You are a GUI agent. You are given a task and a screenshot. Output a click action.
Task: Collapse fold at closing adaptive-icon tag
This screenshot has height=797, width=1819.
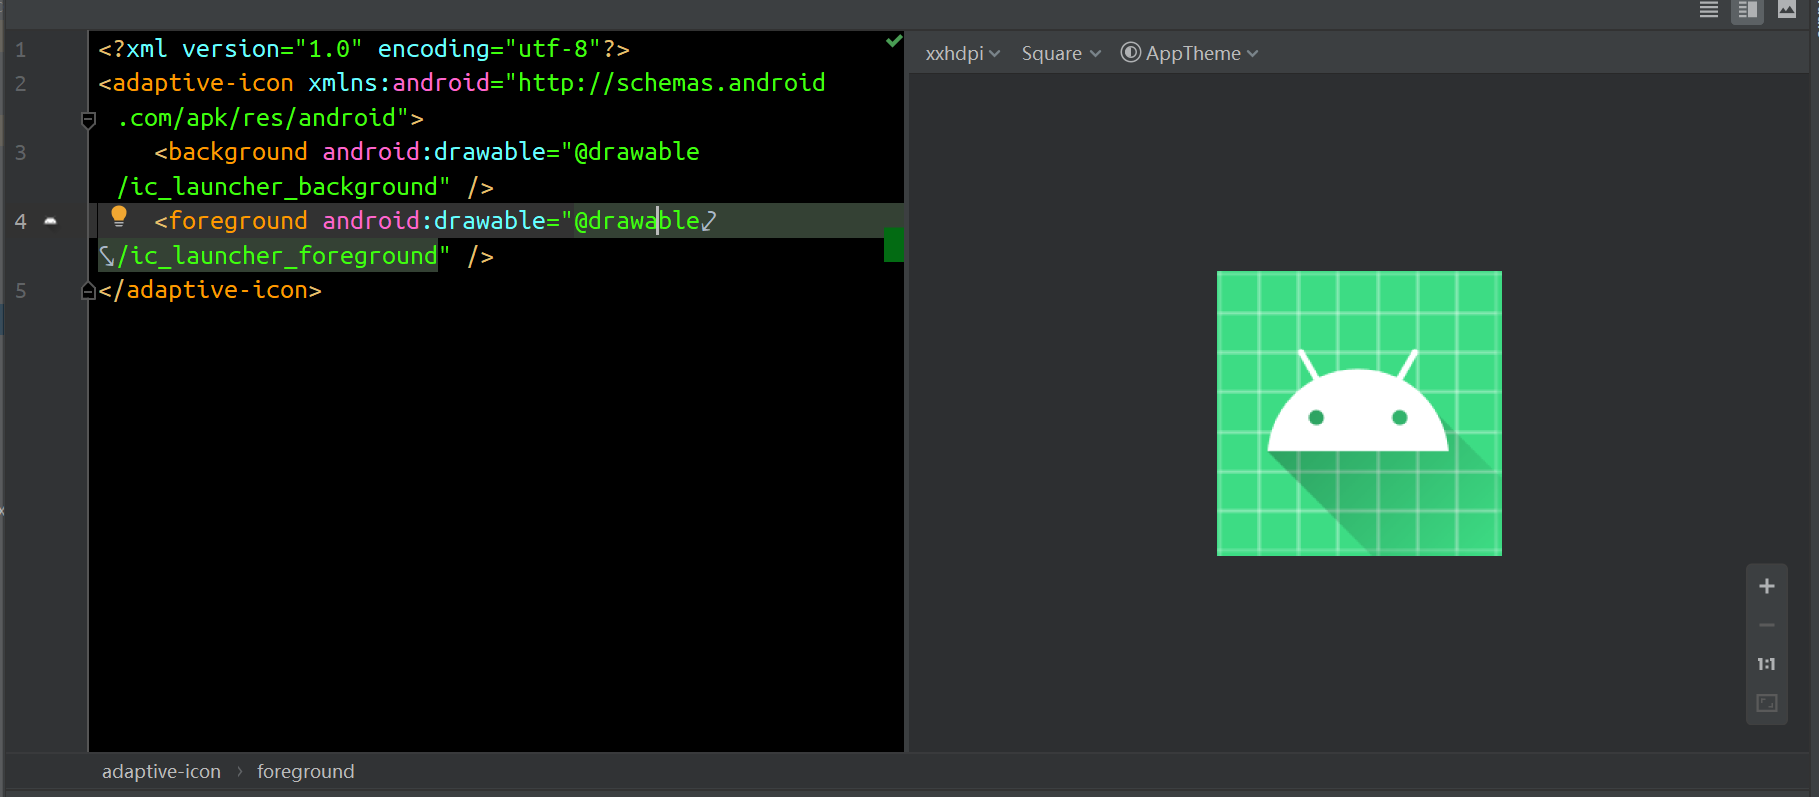[88, 291]
